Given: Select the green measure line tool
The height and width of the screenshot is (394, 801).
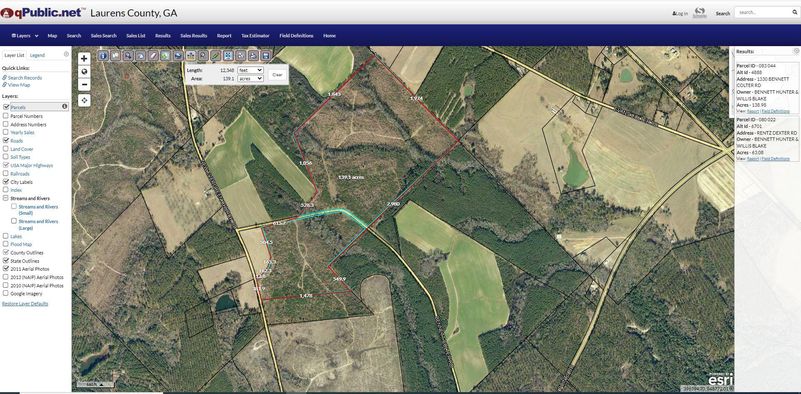Looking at the screenshot, I should click(216, 55).
